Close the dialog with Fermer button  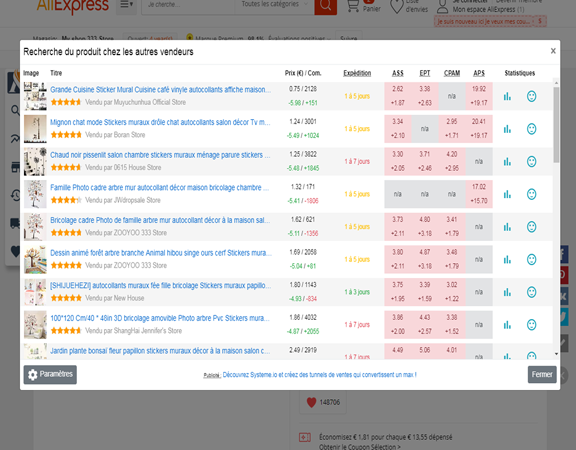pyautogui.click(x=542, y=374)
